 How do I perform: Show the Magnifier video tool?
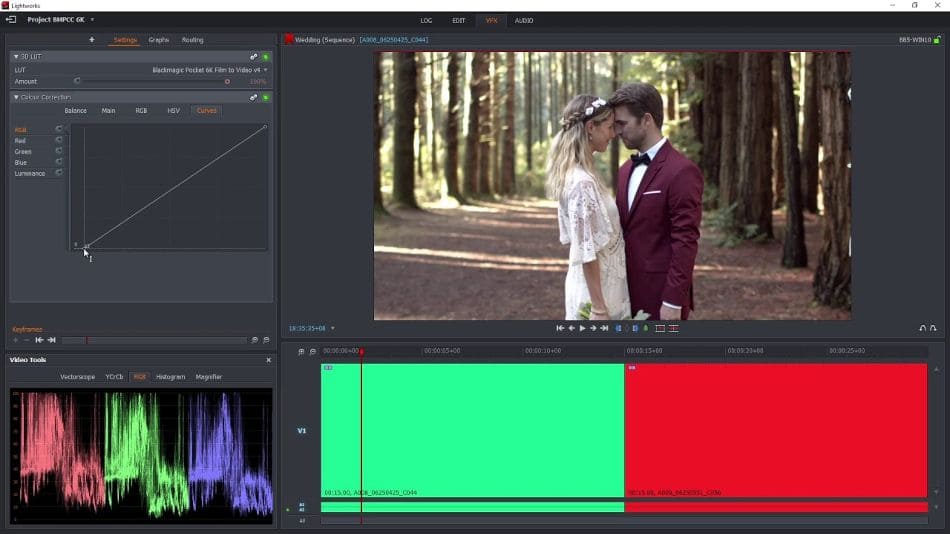[x=208, y=376]
